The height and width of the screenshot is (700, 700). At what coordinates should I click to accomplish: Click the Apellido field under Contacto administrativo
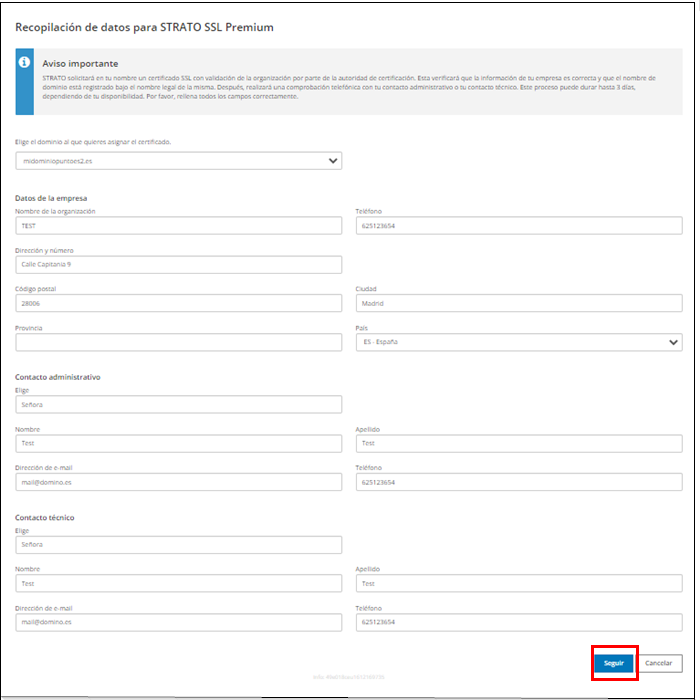(x=519, y=443)
